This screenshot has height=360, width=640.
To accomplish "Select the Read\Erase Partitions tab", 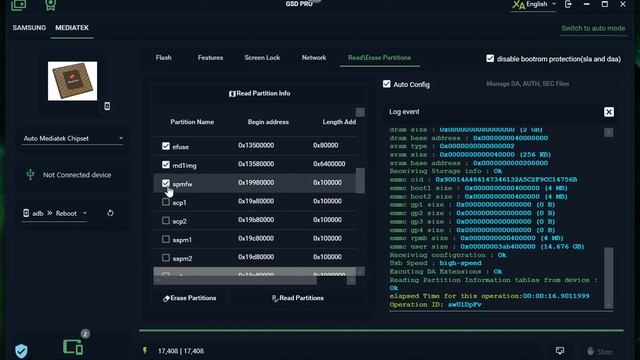I will pyautogui.click(x=379, y=58).
